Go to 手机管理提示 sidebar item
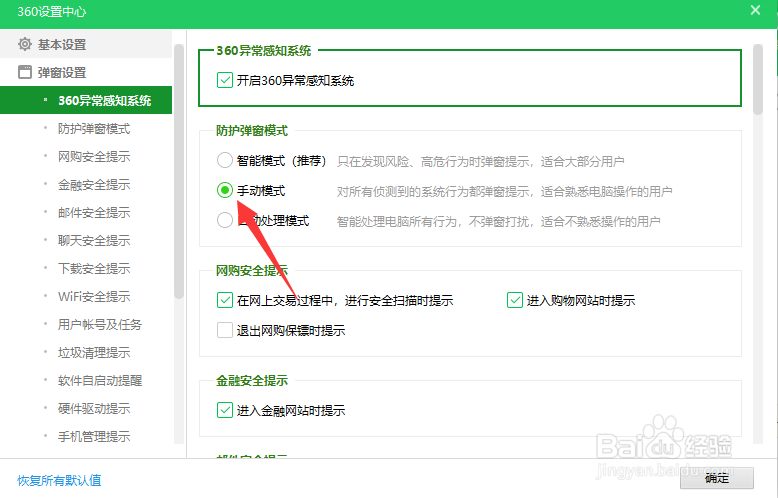The height and width of the screenshot is (498, 778). (94, 436)
